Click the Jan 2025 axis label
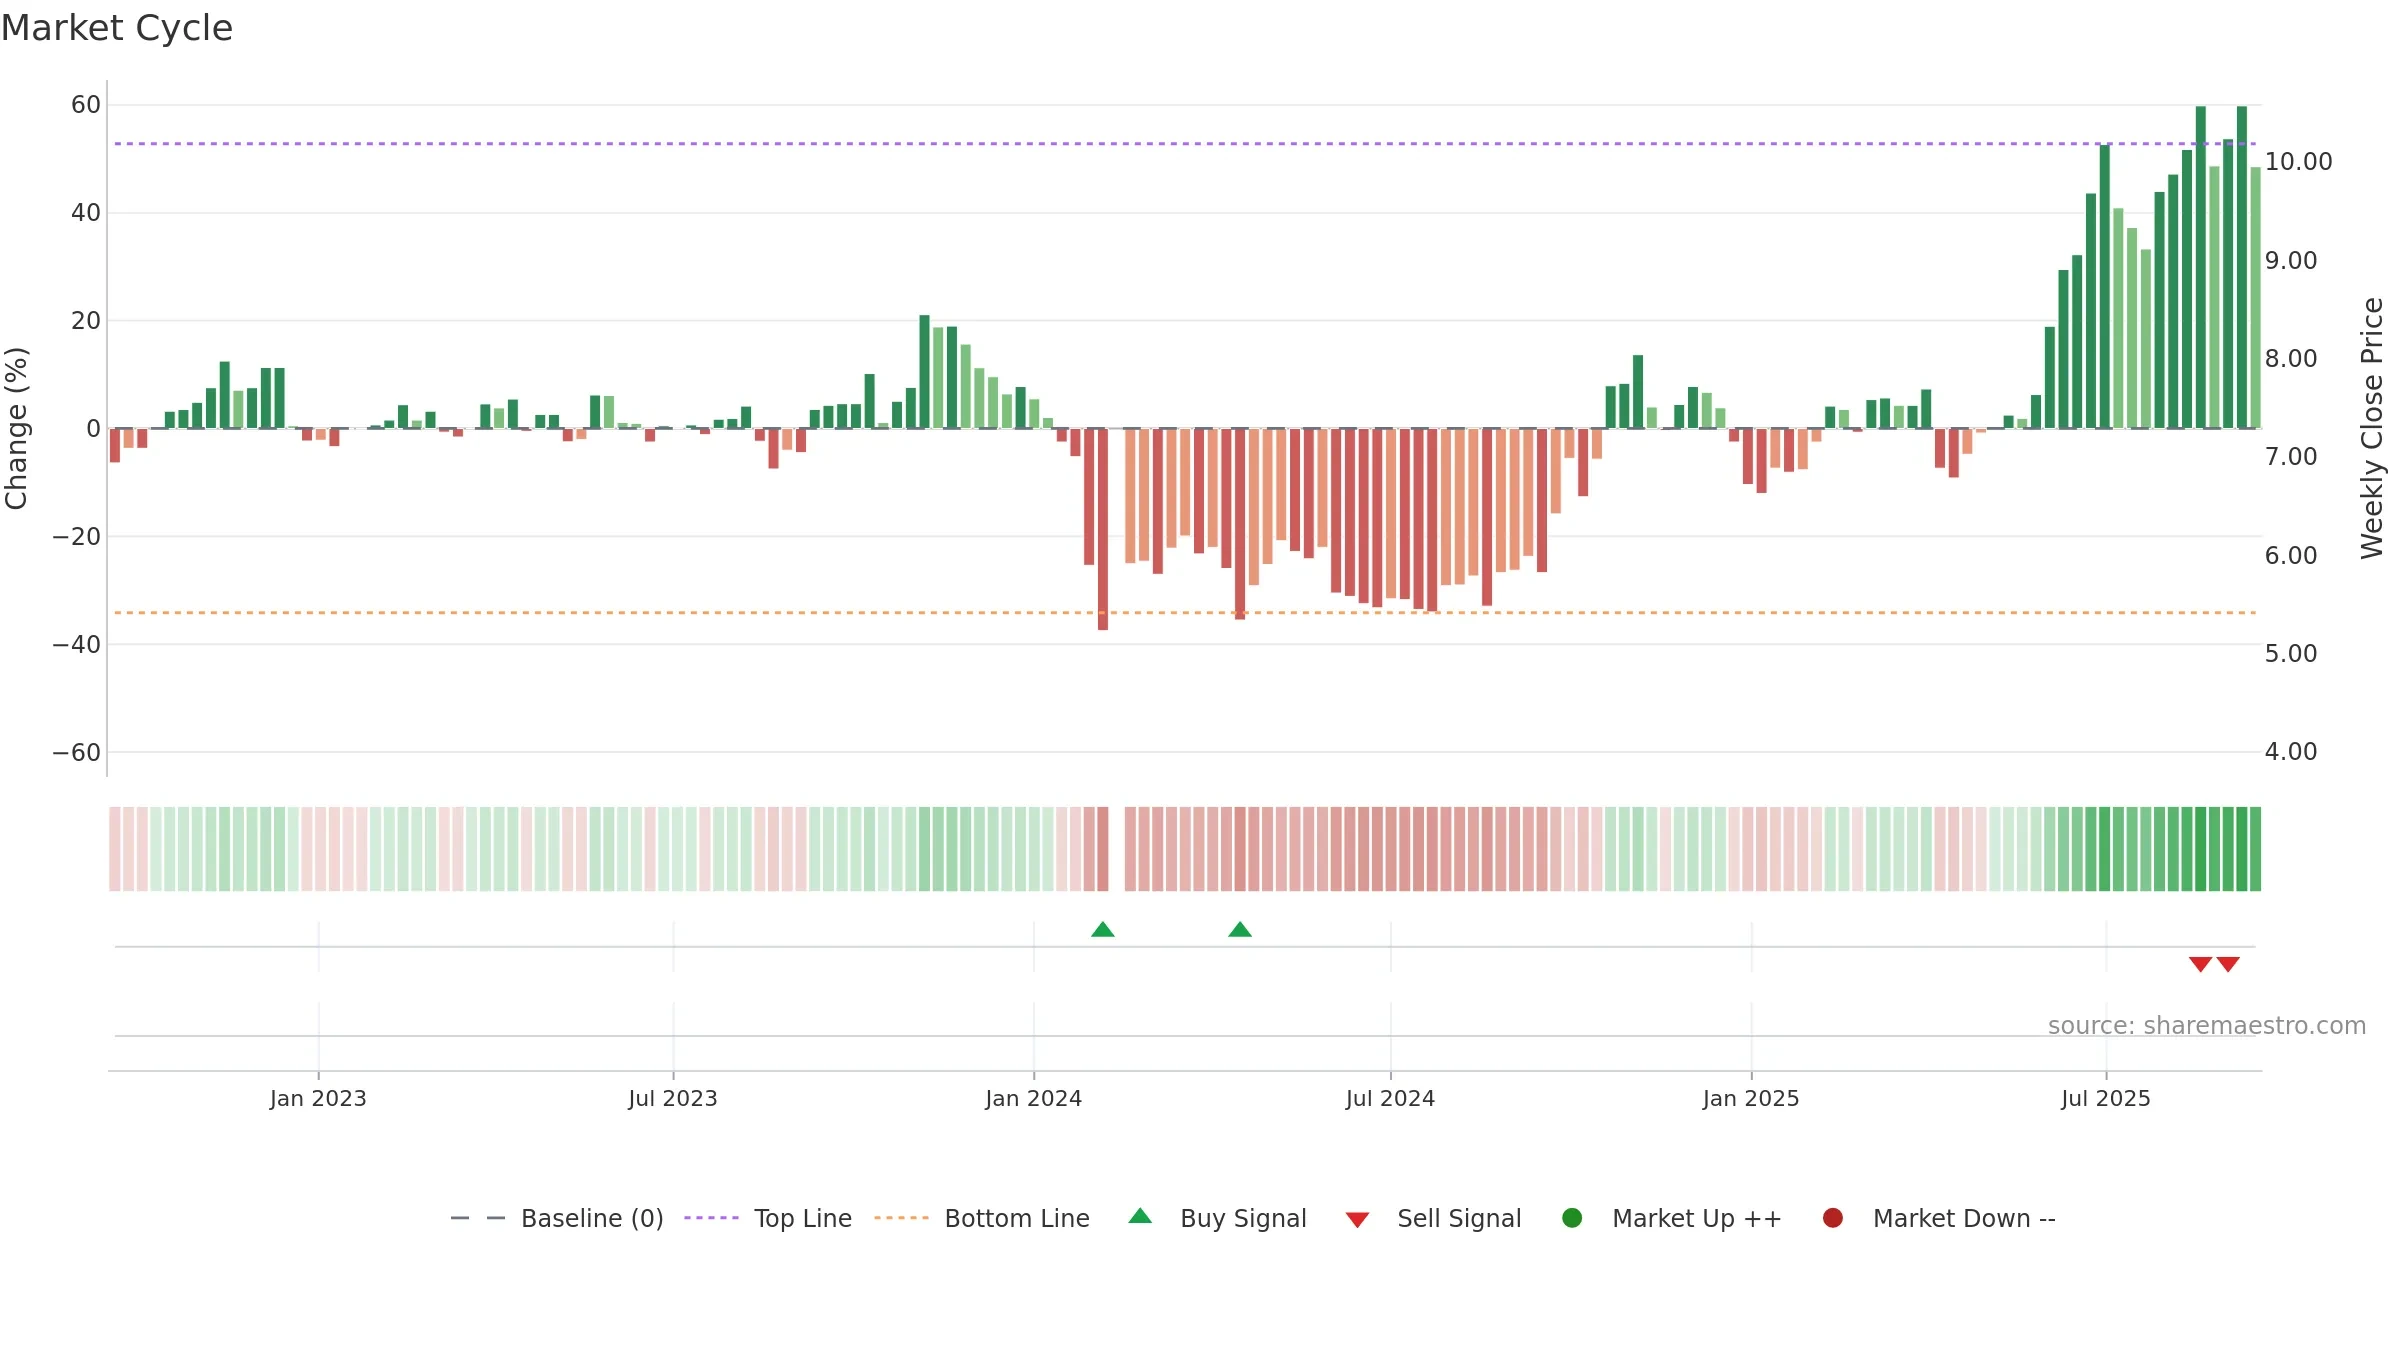The height and width of the screenshot is (1350, 2400). tap(1751, 1098)
